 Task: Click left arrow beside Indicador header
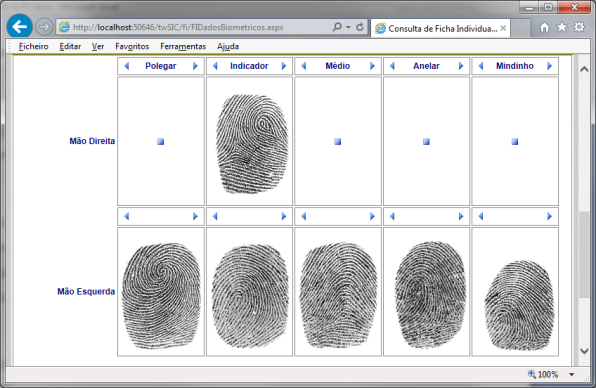pos(215,66)
